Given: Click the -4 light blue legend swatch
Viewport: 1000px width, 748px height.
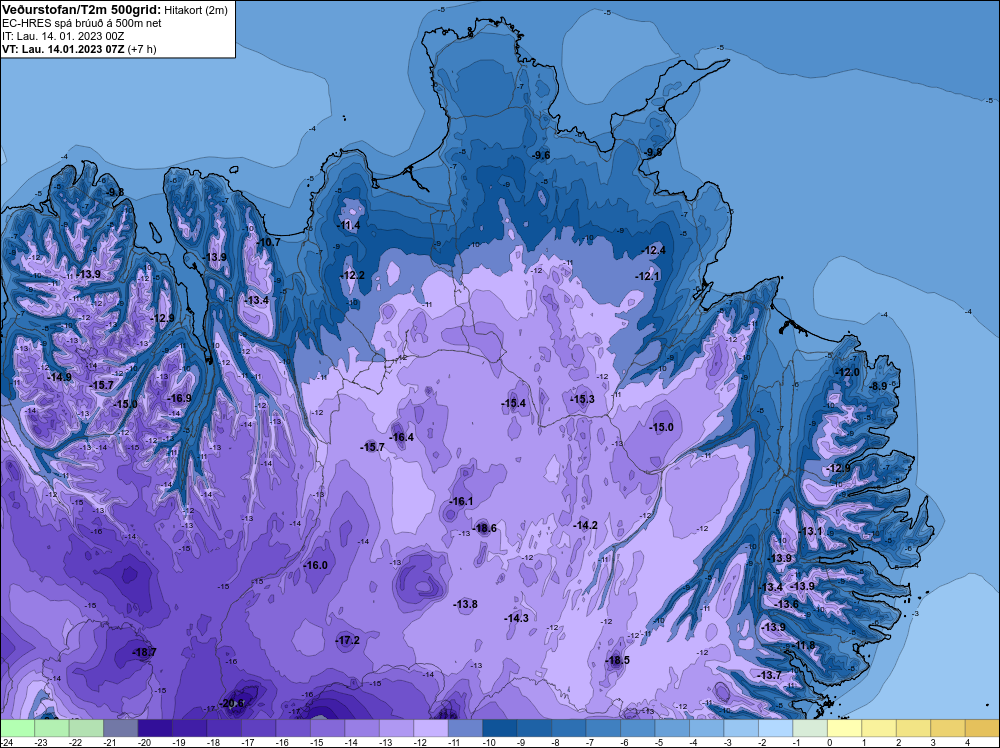Looking at the screenshot, I should pyautogui.click(x=706, y=728).
